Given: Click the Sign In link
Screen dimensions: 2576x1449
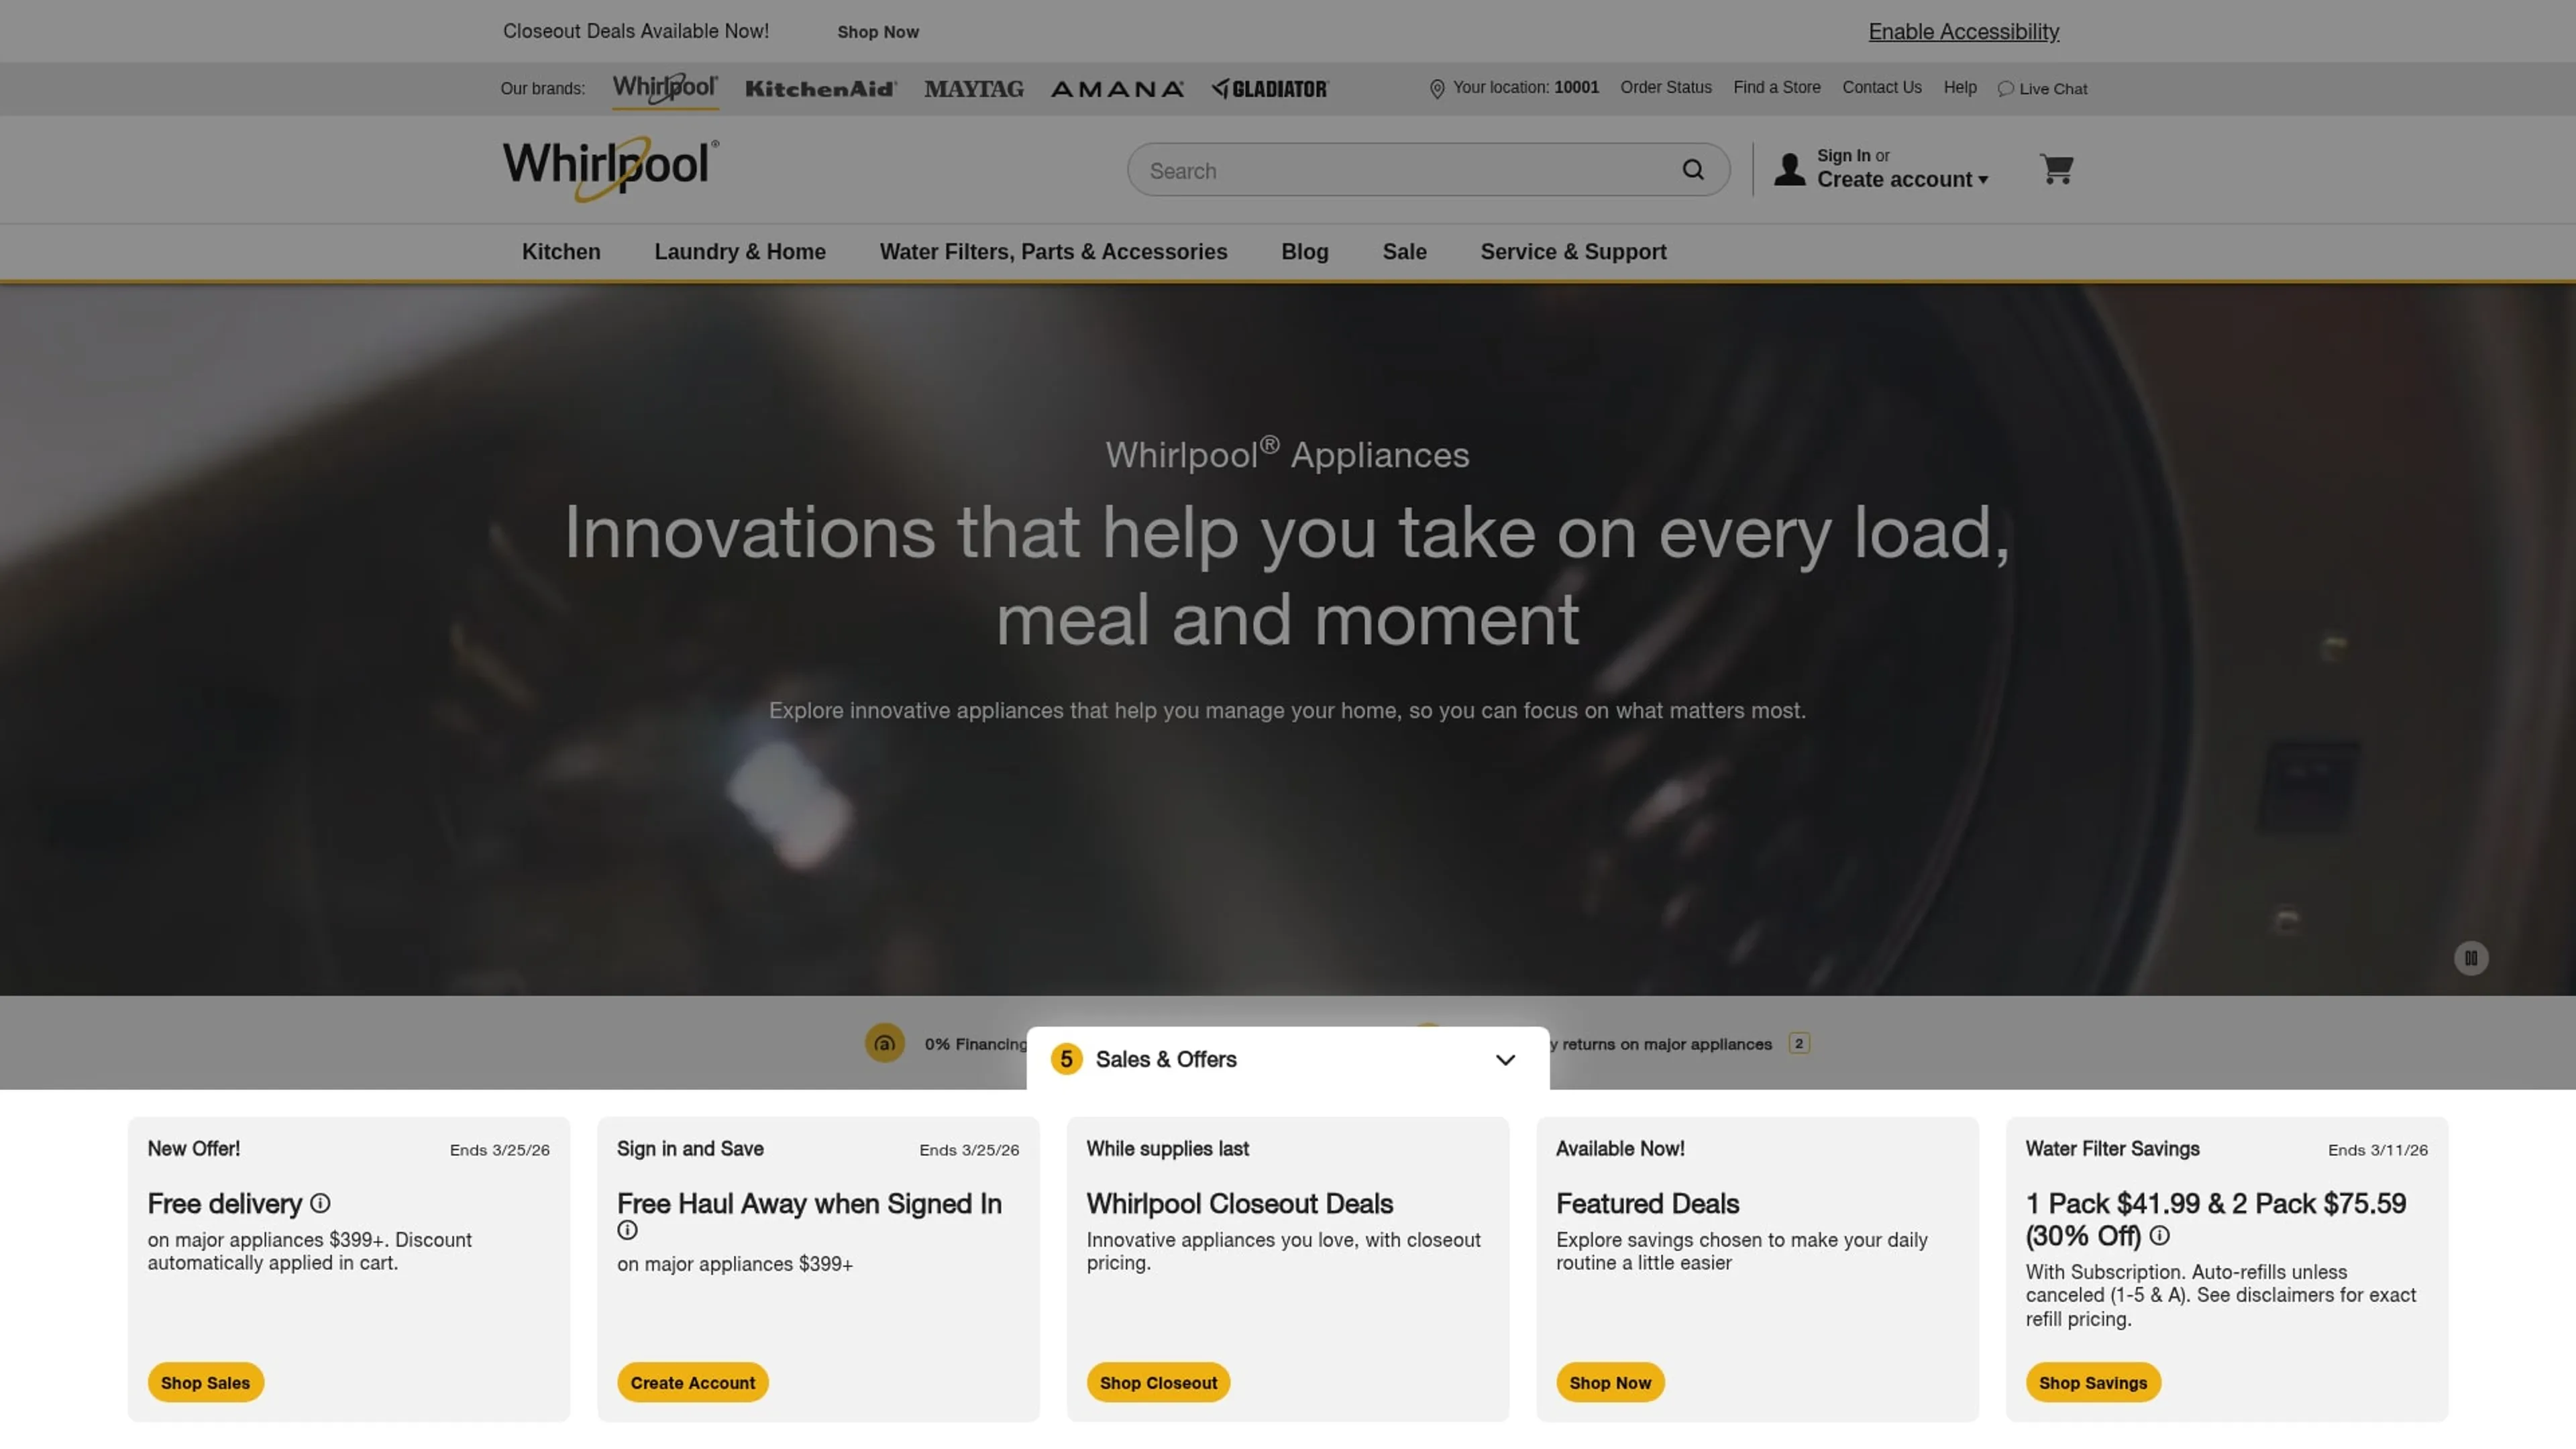Looking at the screenshot, I should [x=1843, y=155].
